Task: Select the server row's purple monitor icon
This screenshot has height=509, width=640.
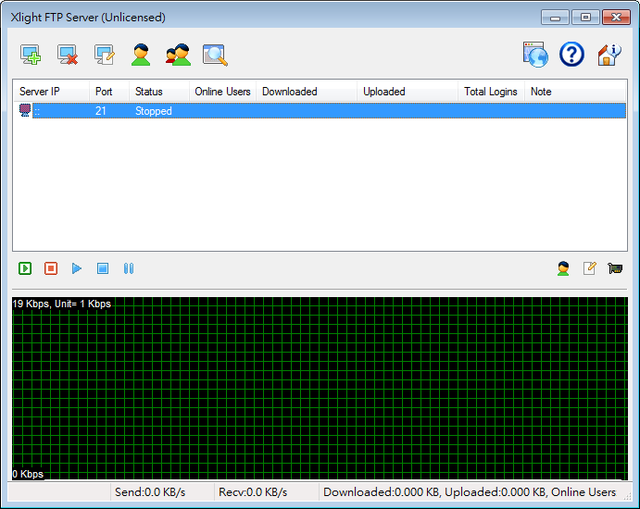Action: [x=25, y=110]
